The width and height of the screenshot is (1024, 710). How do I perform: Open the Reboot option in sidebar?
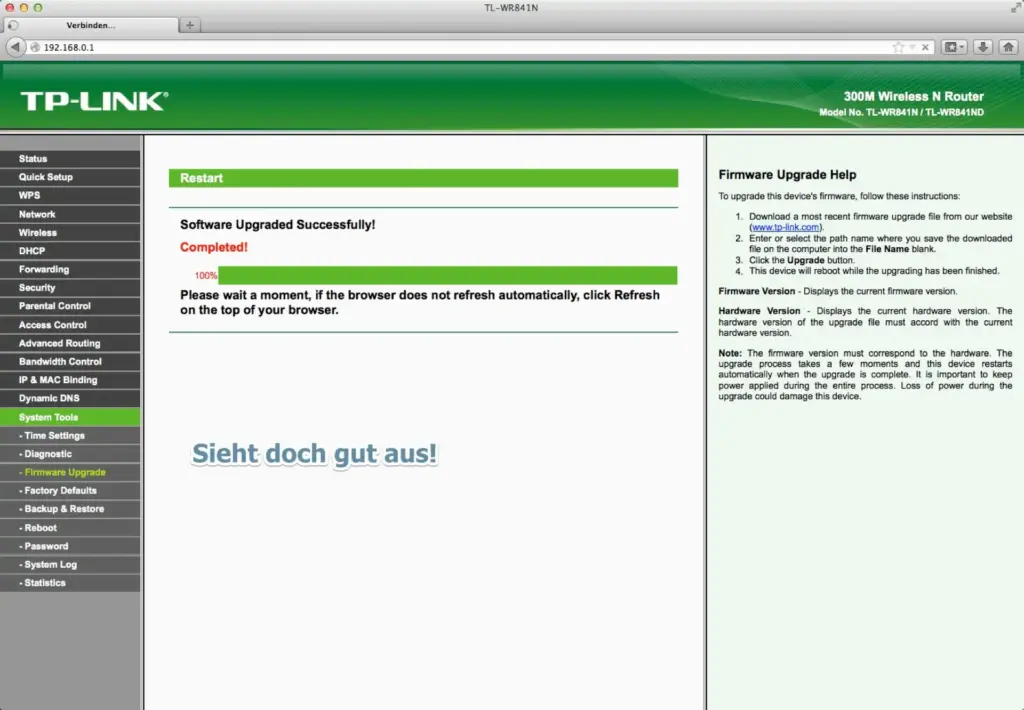coord(41,527)
